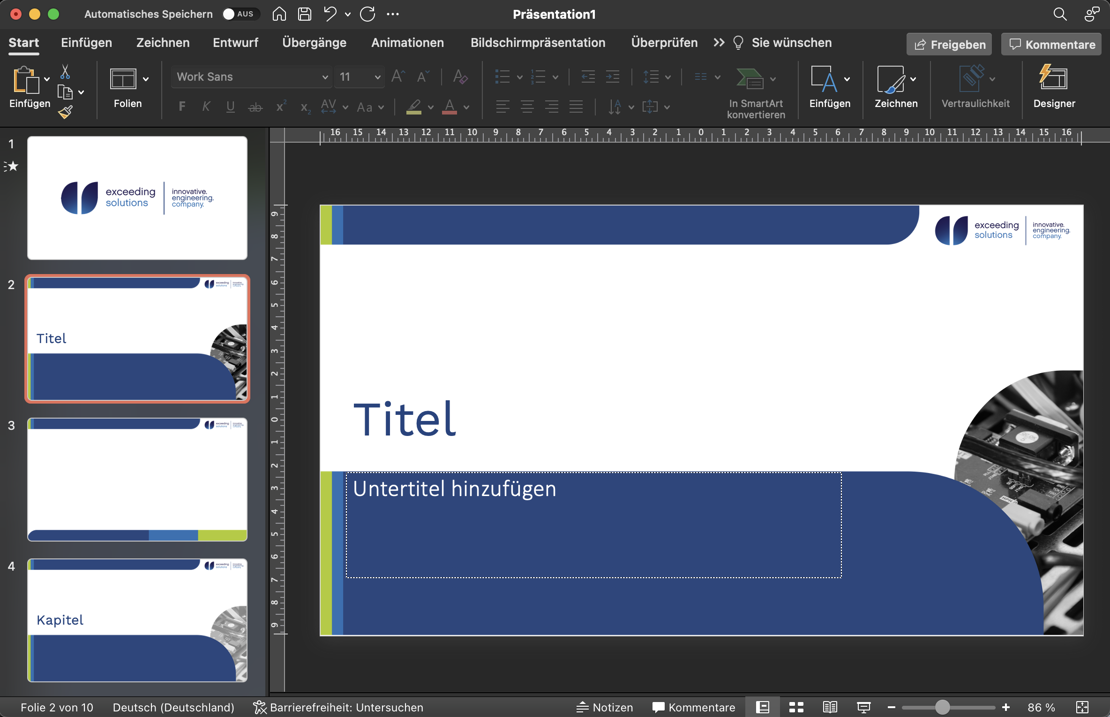
Task: Switch to the Einfügen tab
Action: tap(86, 43)
